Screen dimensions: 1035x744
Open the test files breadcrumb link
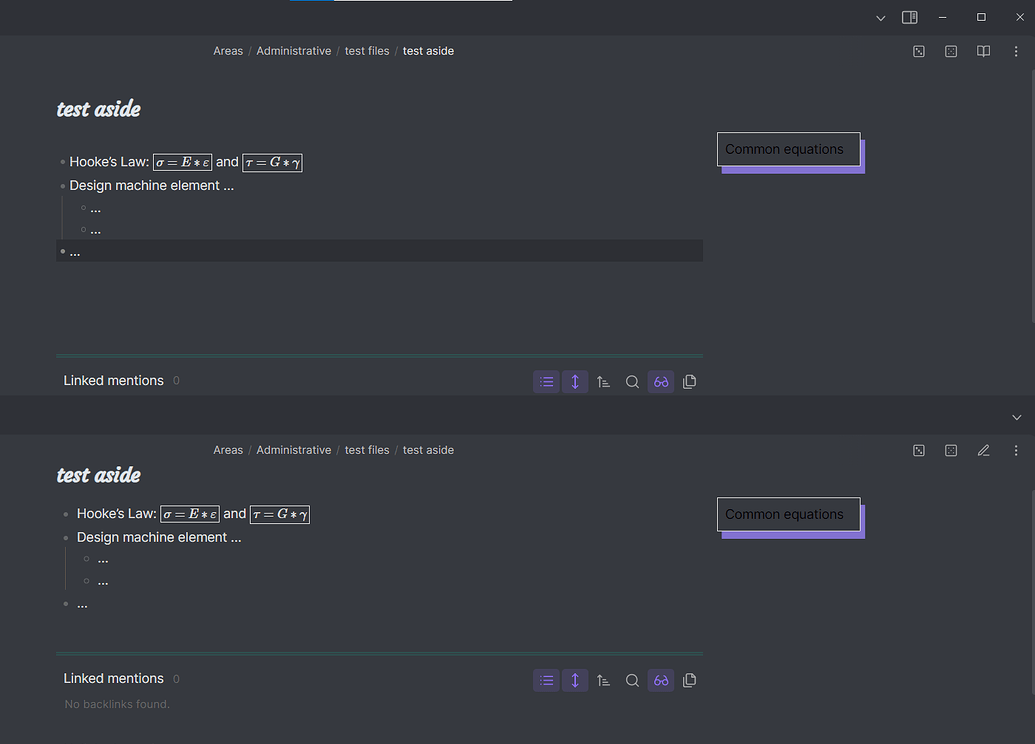(367, 50)
